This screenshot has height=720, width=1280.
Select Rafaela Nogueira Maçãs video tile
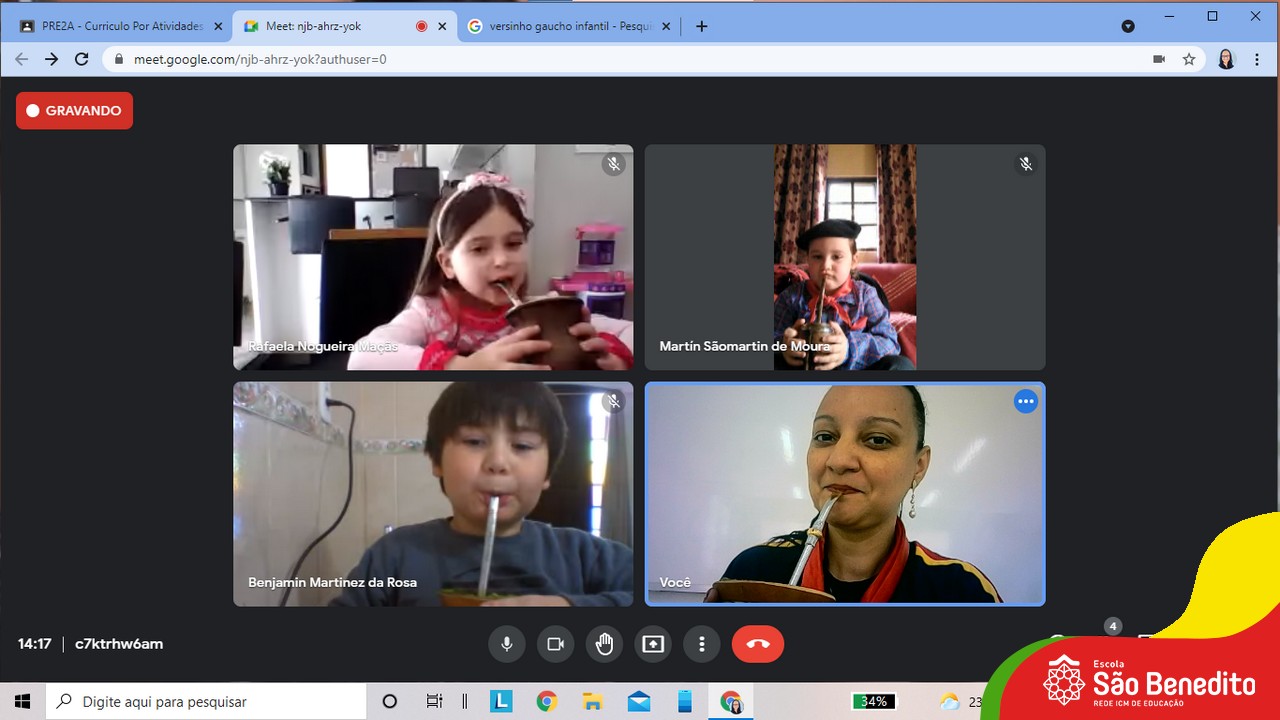point(433,257)
